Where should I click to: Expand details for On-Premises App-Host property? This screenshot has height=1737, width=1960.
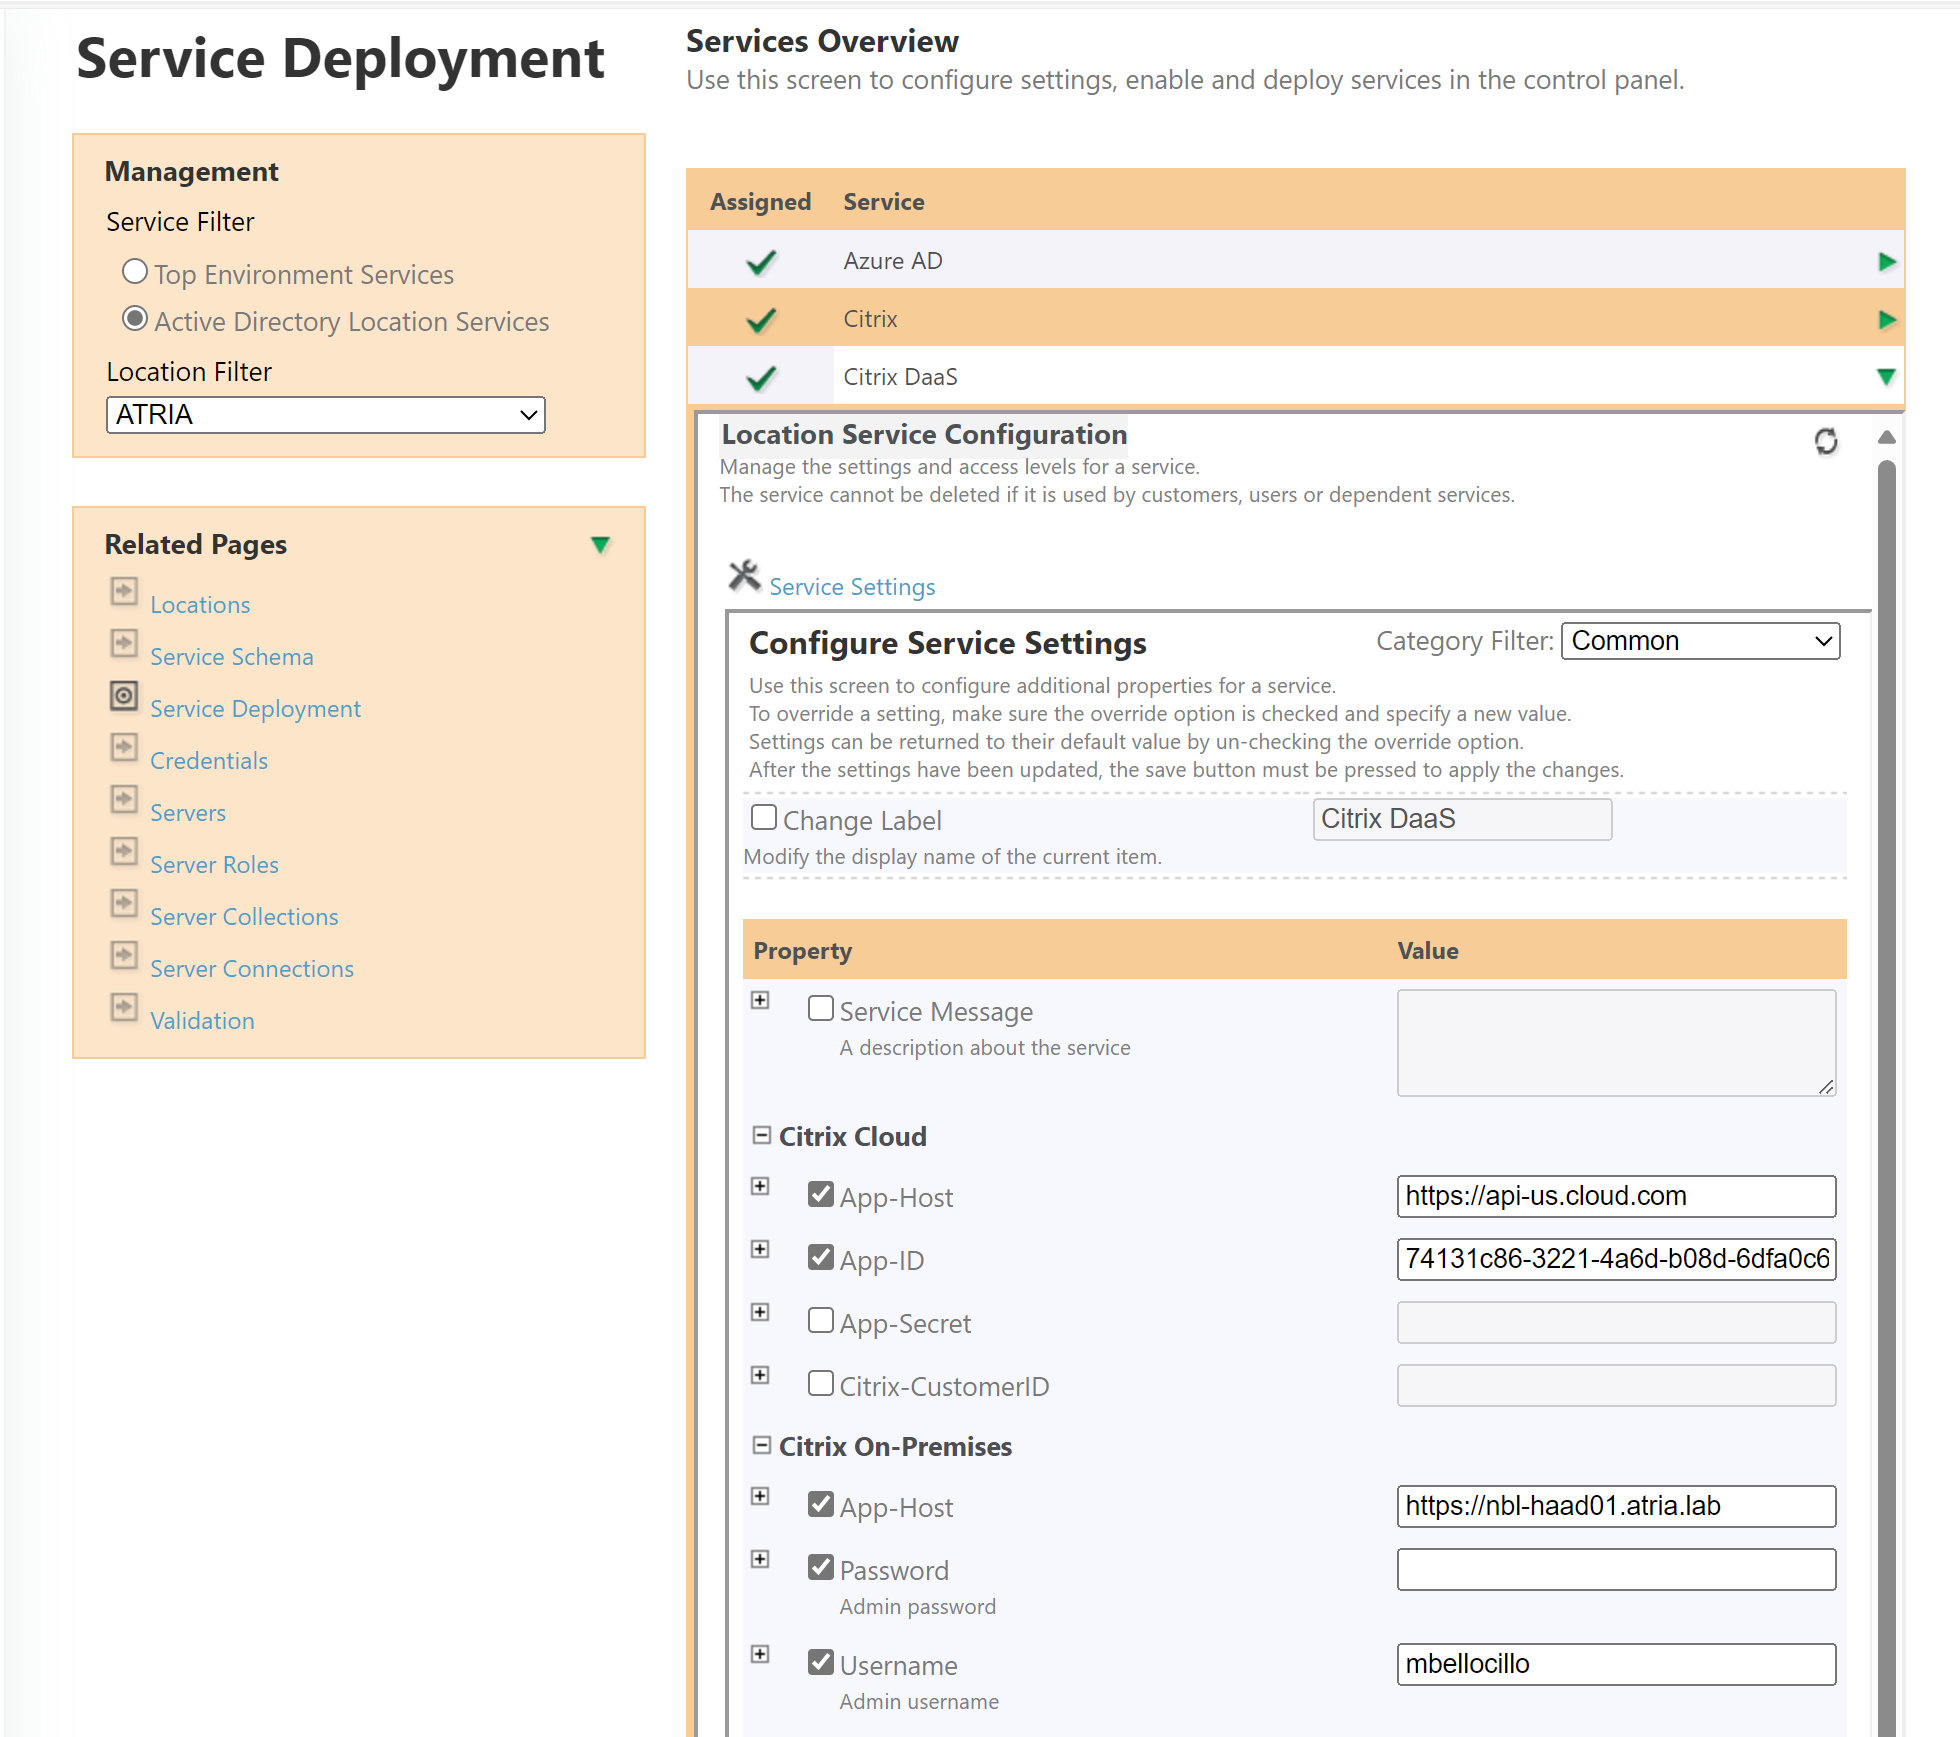coord(761,1497)
